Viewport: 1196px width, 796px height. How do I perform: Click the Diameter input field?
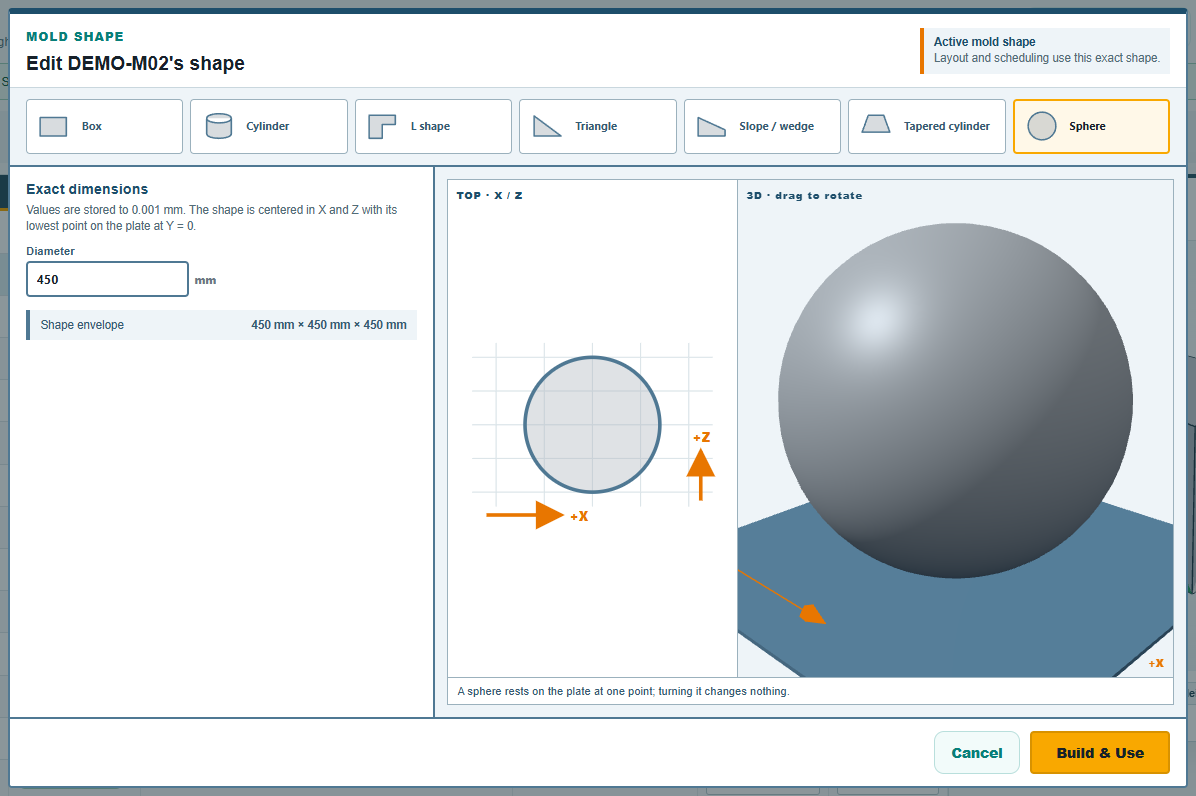[108, 279]
